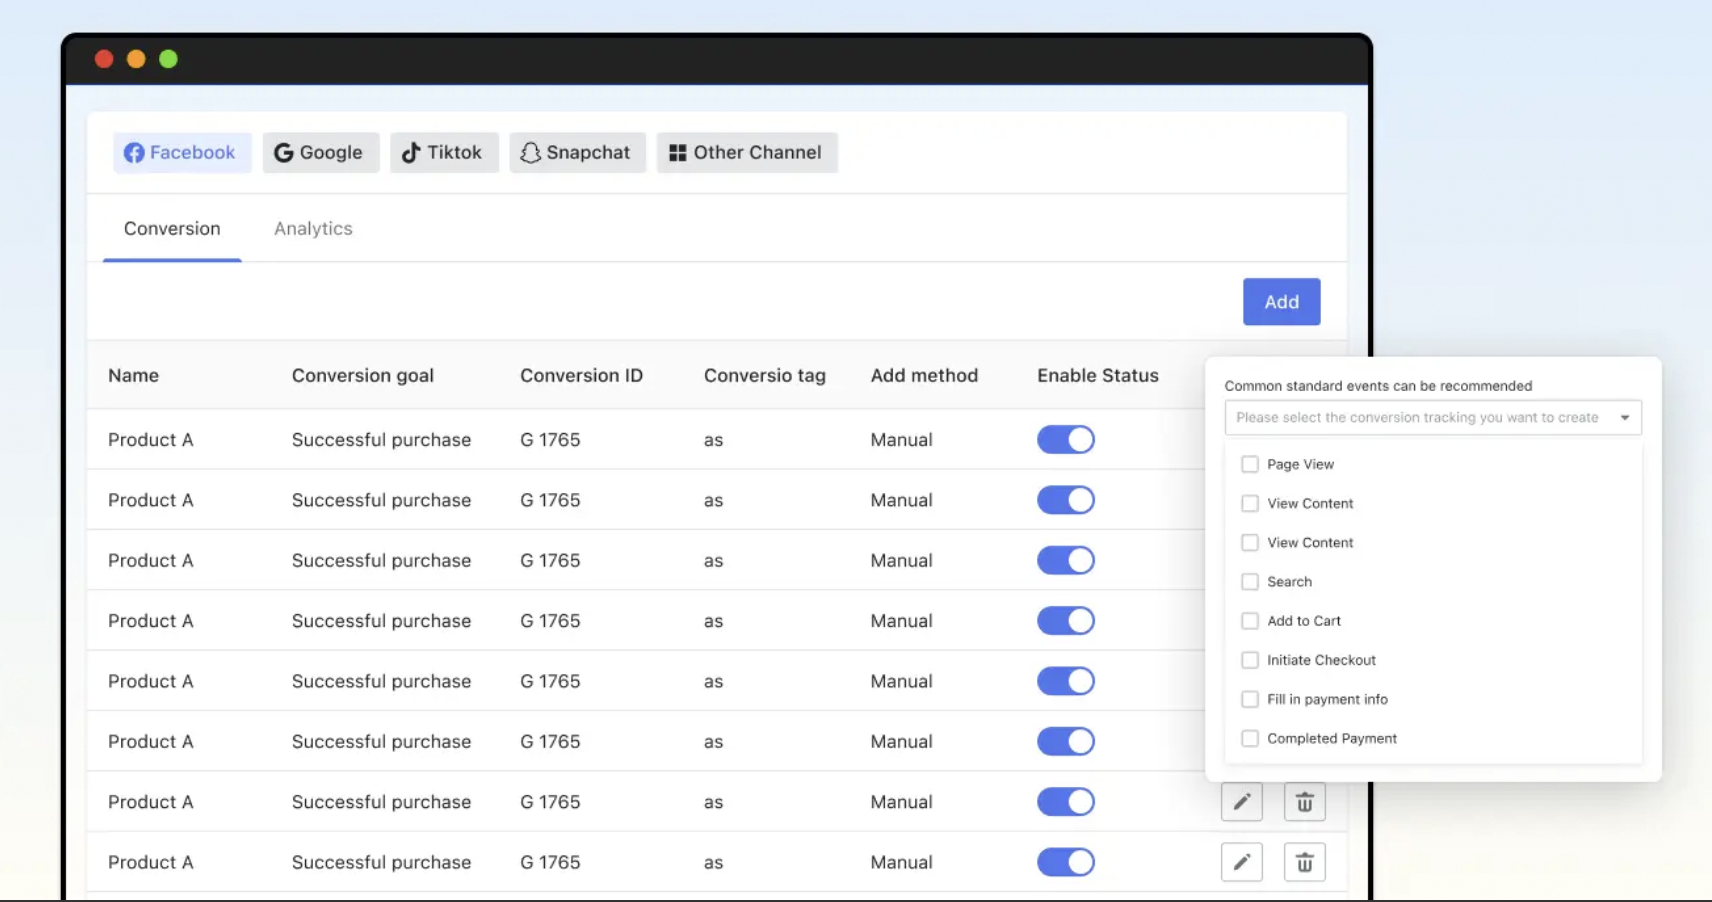The height and width of the screenshot is (902, 1712).
Task: Select the Search option in the events list
Action: (1289, 582)
